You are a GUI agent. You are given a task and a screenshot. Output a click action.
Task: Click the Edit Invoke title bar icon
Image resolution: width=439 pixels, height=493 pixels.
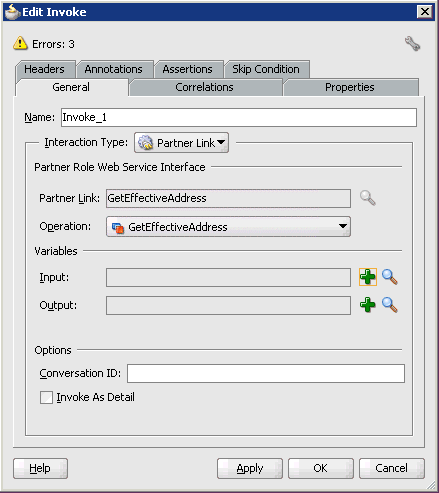[12, 12]
